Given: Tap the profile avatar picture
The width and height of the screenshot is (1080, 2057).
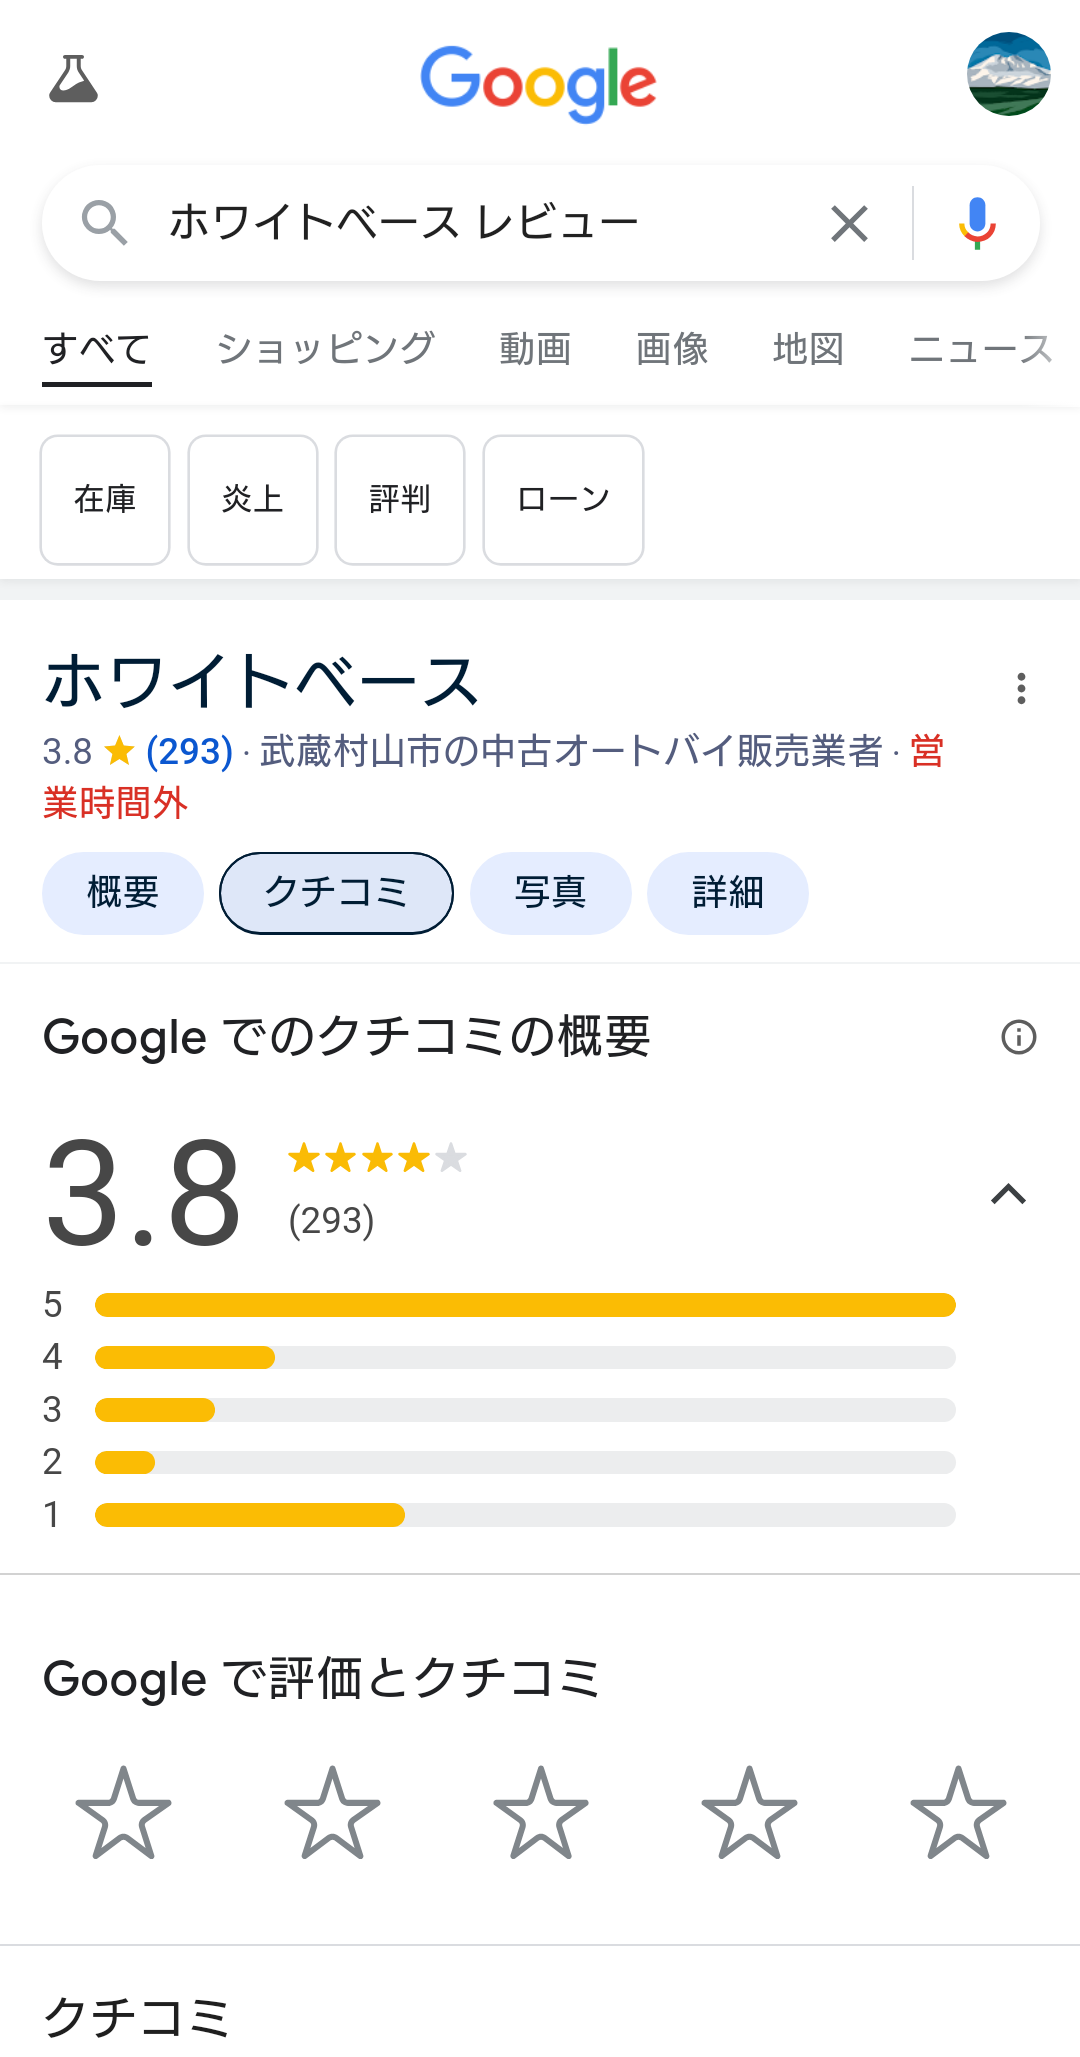Looking at the screenshot, I should click(x=1008, y=74).
